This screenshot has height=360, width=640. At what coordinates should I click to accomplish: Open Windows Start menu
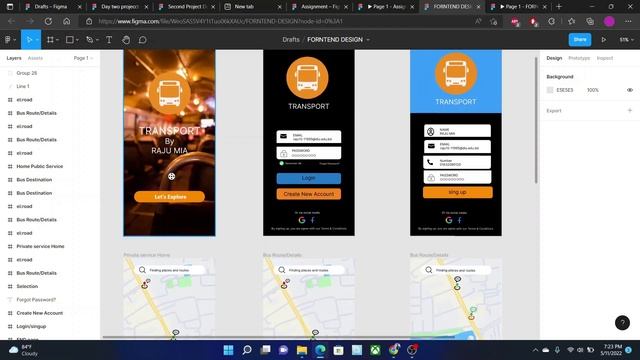(229, 350)
